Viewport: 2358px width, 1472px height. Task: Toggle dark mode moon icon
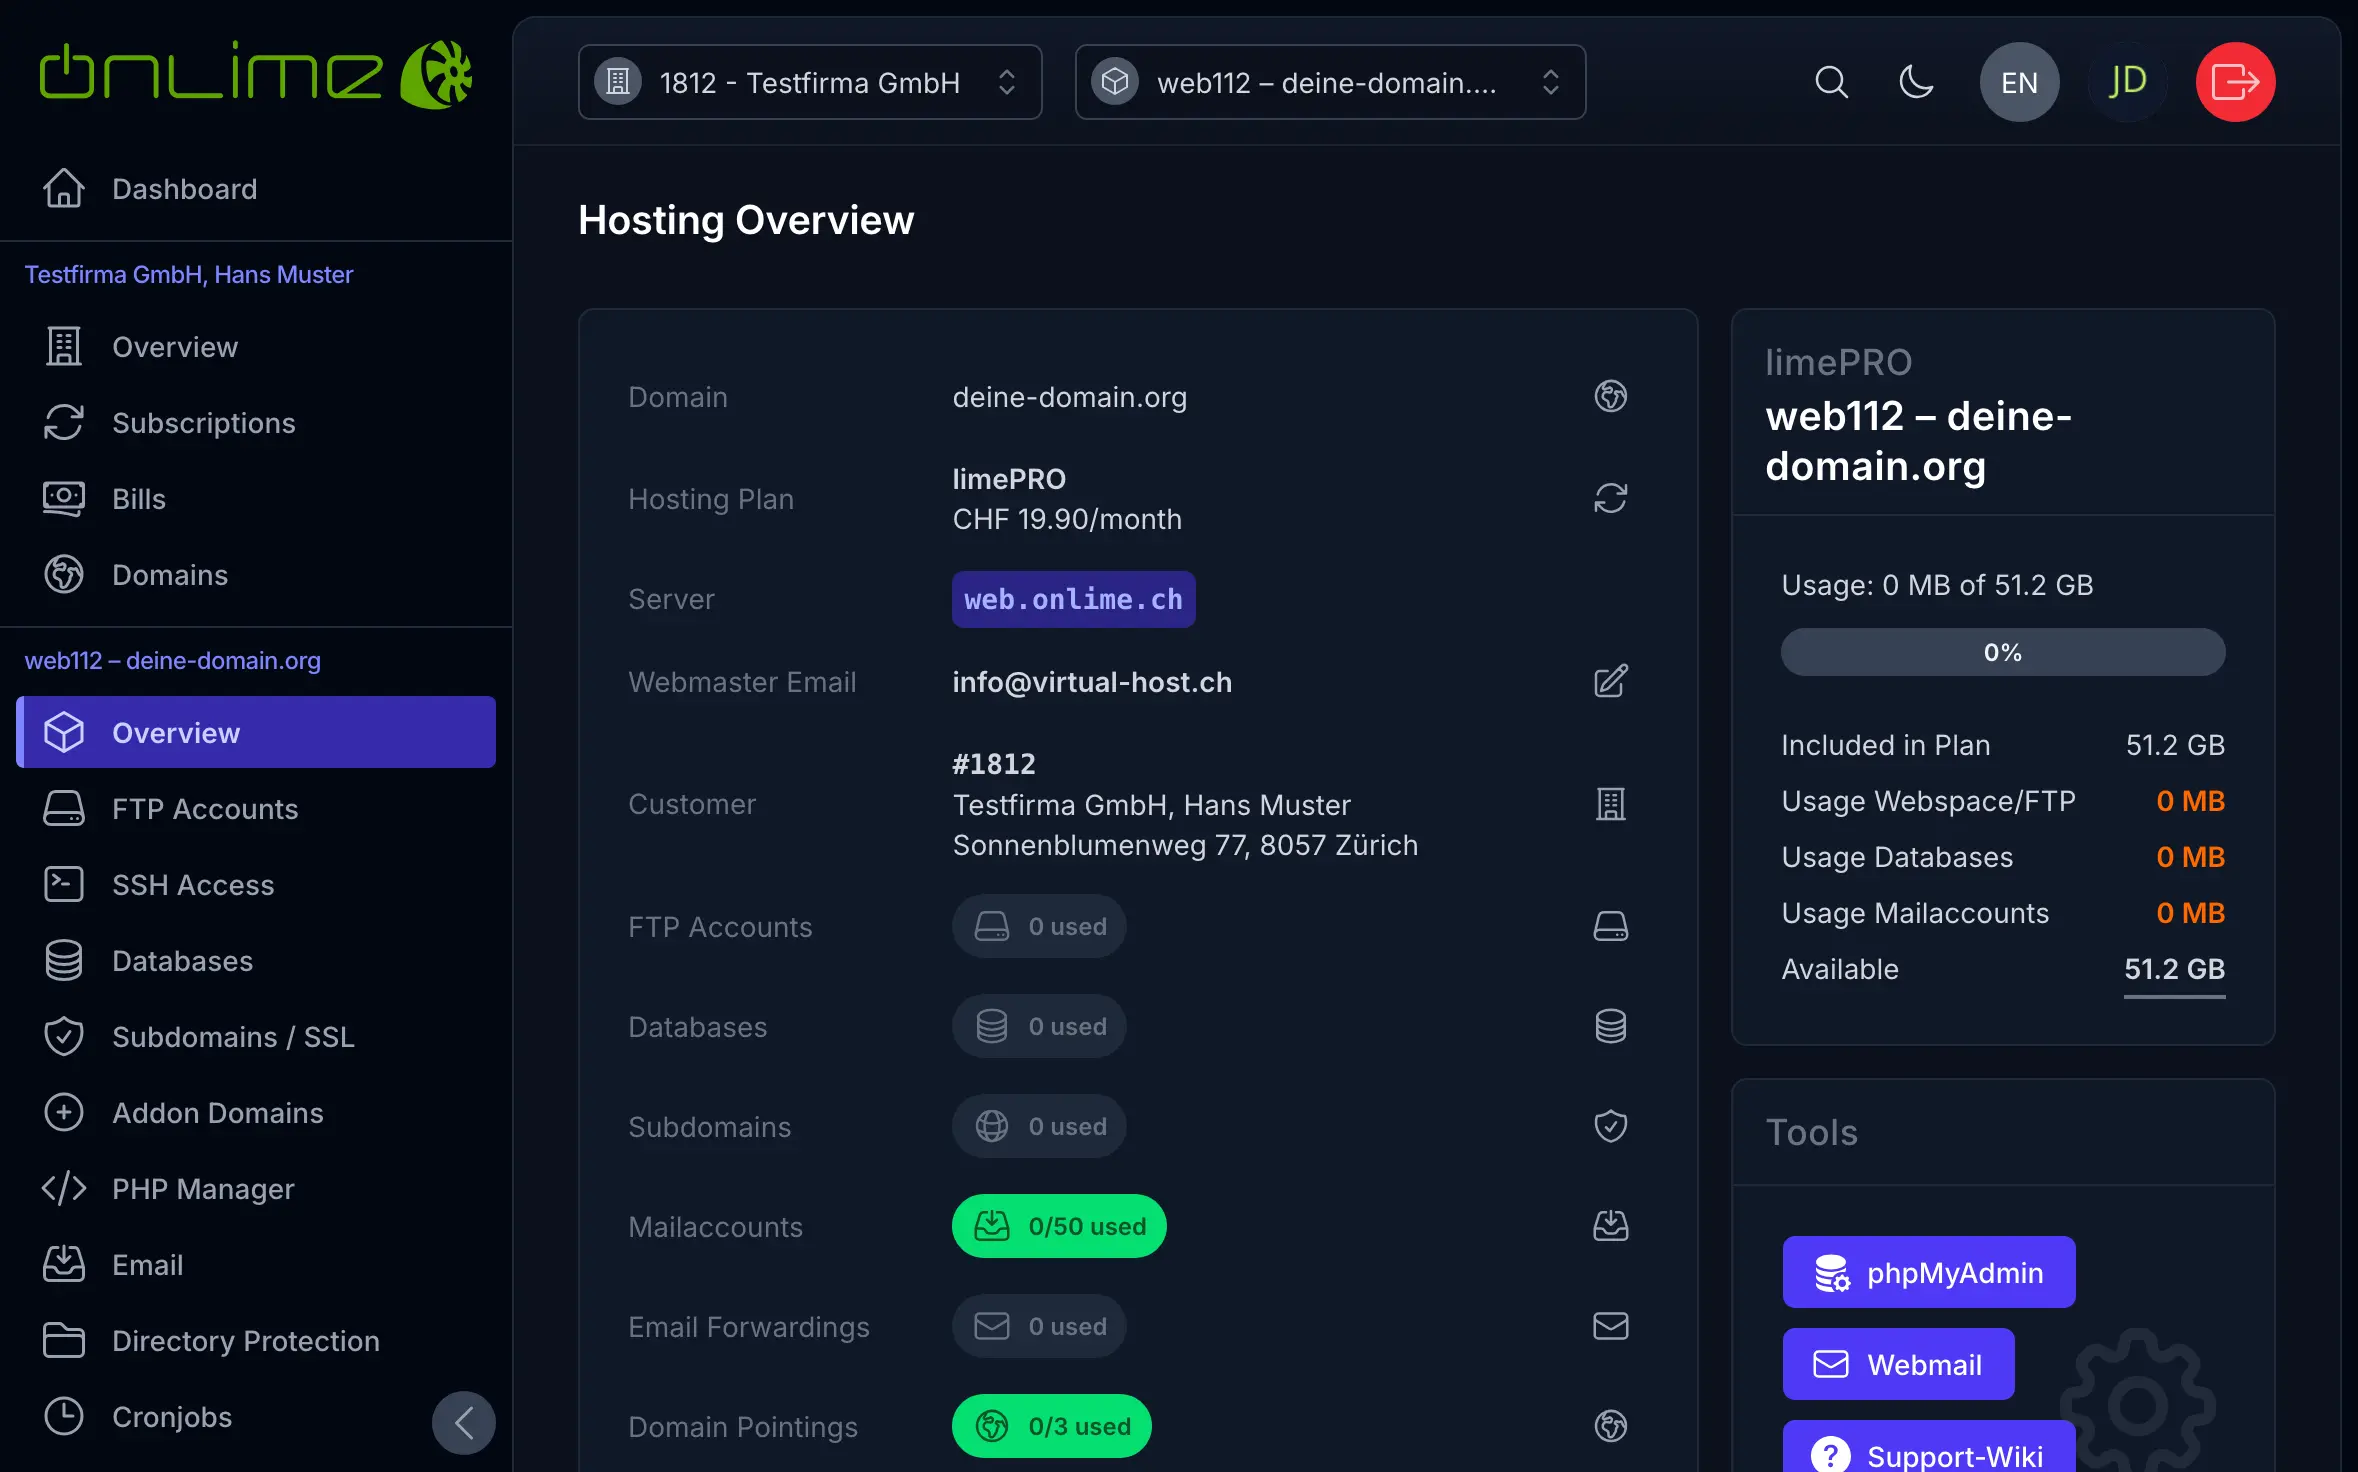(1916, 82)
